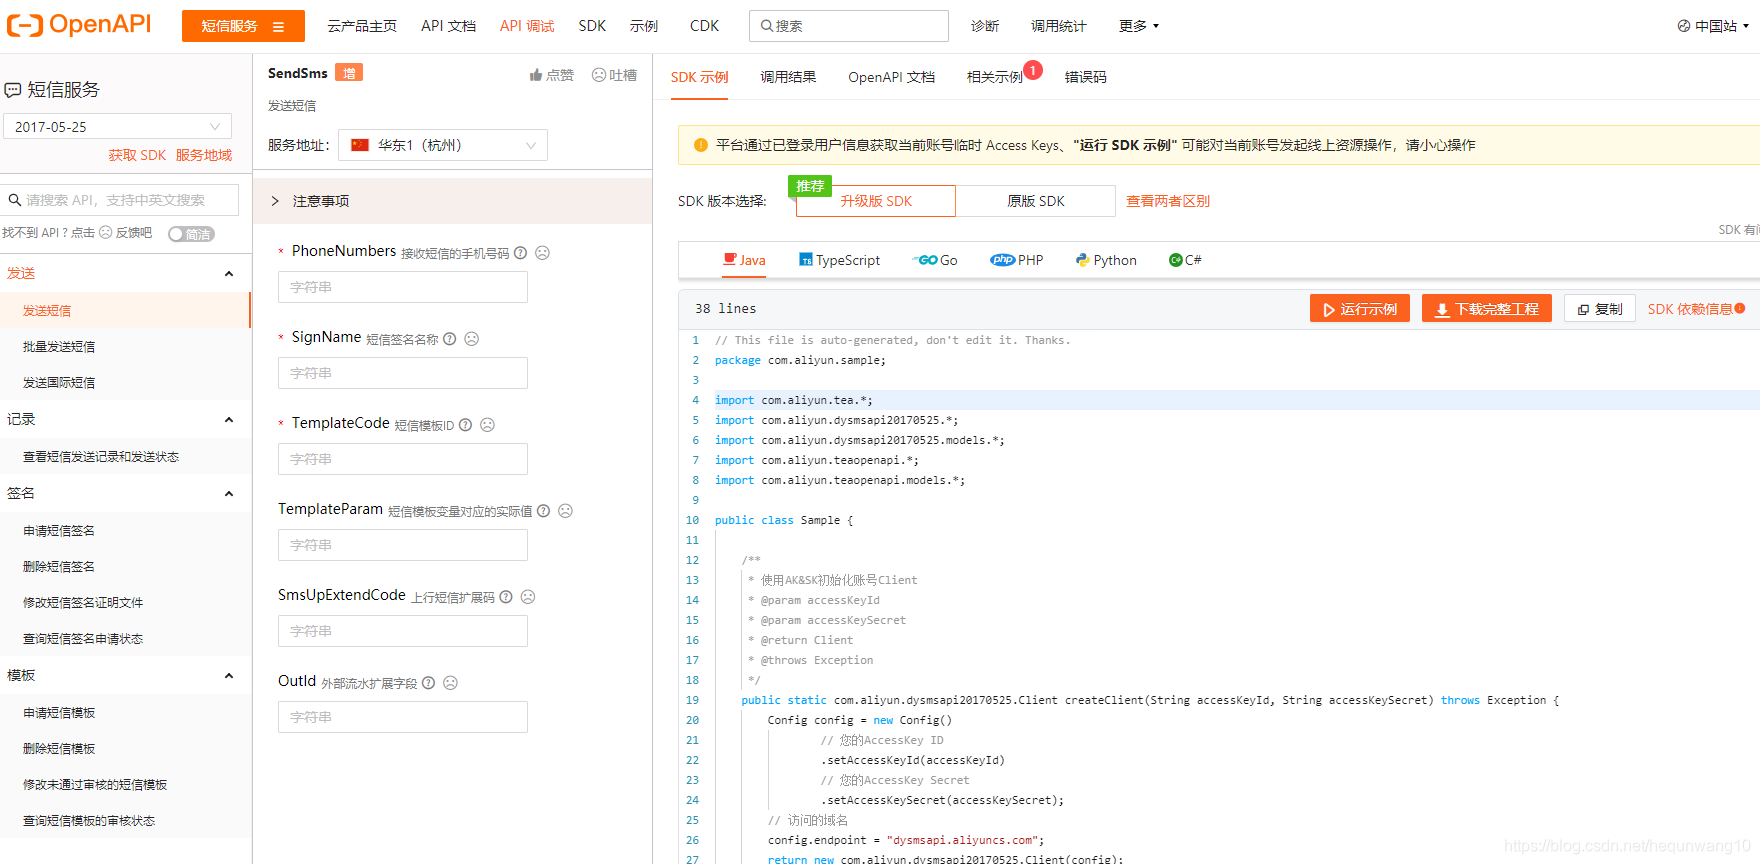Collapse the 发送 sidebar group
Viewport: 1760px width, 864px height.
[228, 274]
